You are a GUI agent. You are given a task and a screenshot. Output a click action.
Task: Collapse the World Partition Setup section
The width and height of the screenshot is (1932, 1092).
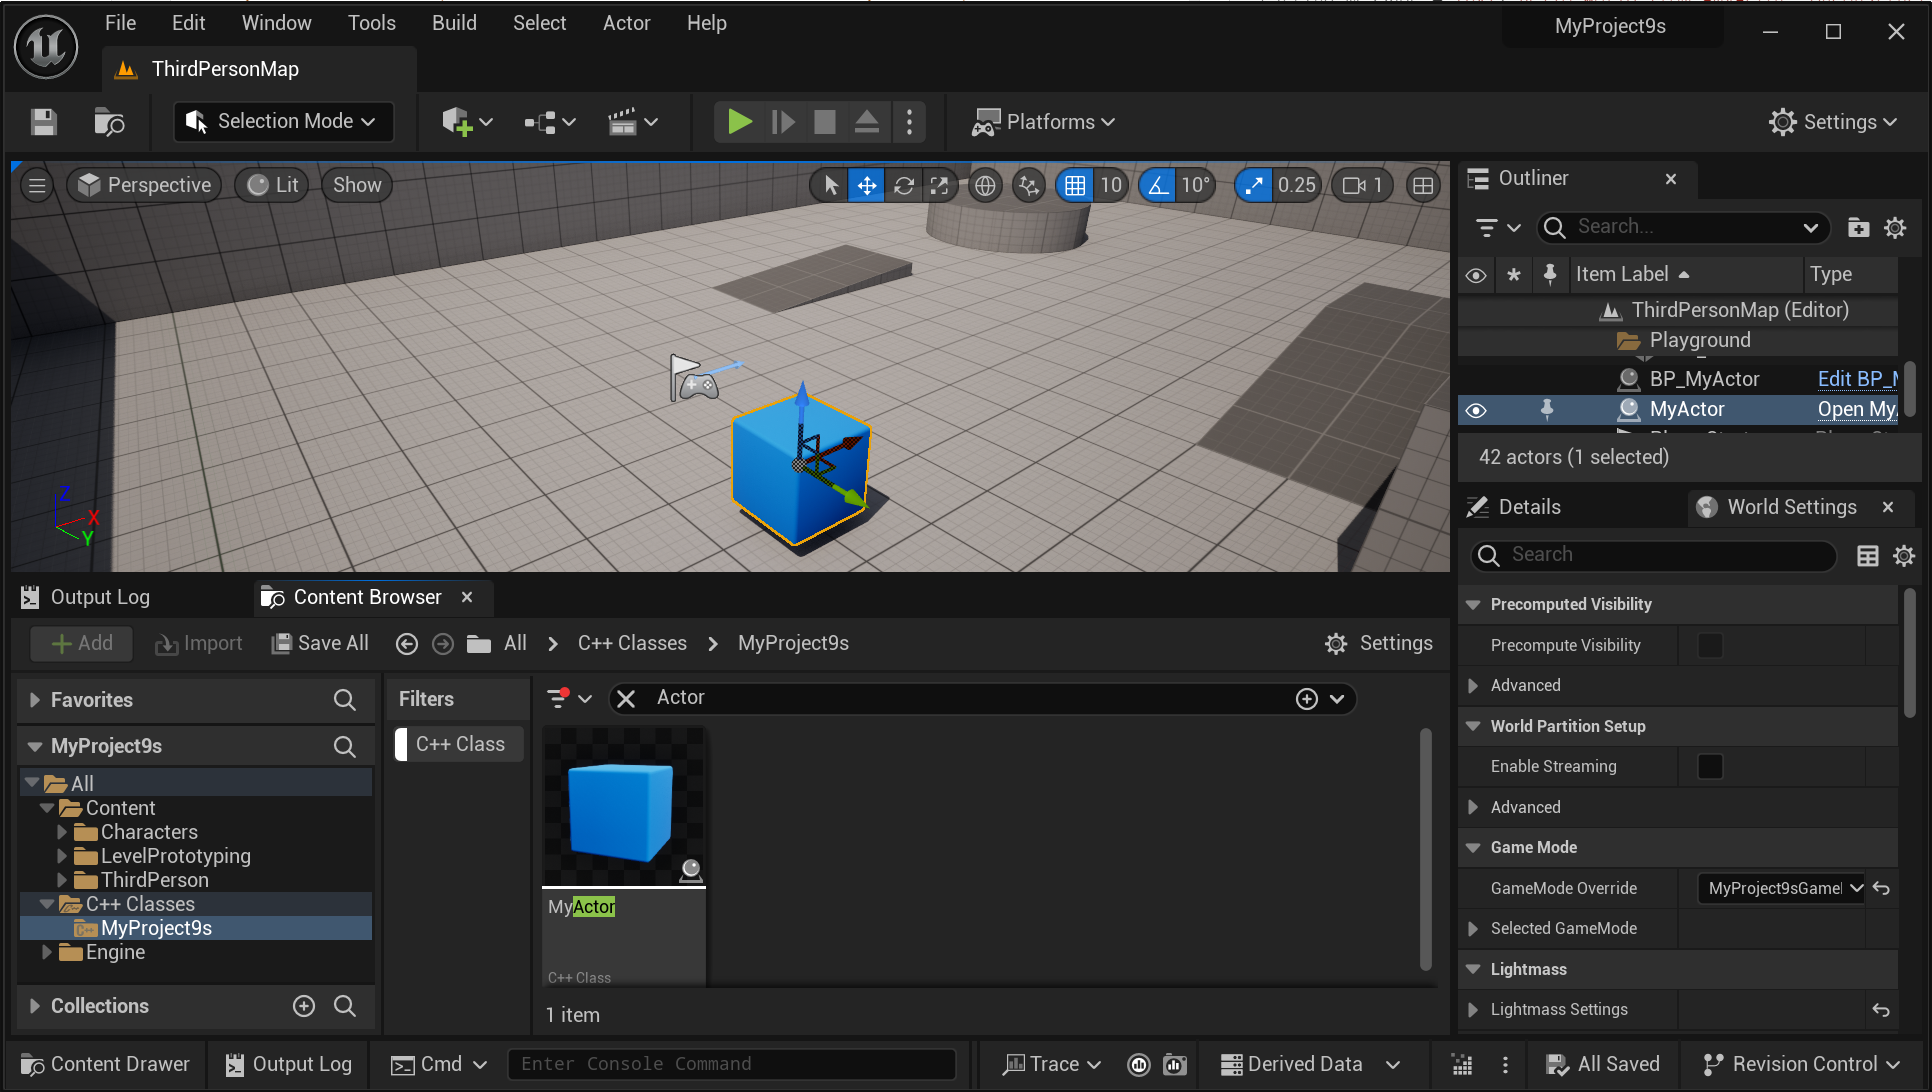pos(1473,727)
